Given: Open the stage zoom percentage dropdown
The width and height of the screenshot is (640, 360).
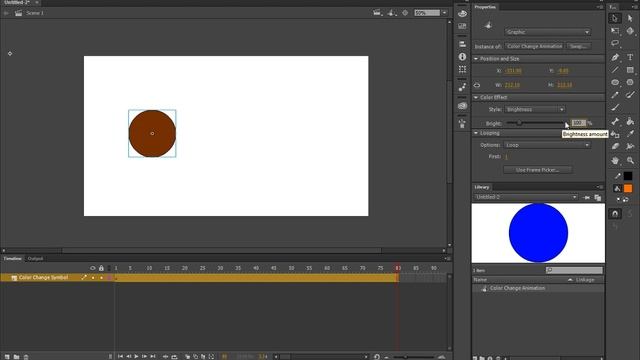Looking at the screenshot, I should 444,13.
